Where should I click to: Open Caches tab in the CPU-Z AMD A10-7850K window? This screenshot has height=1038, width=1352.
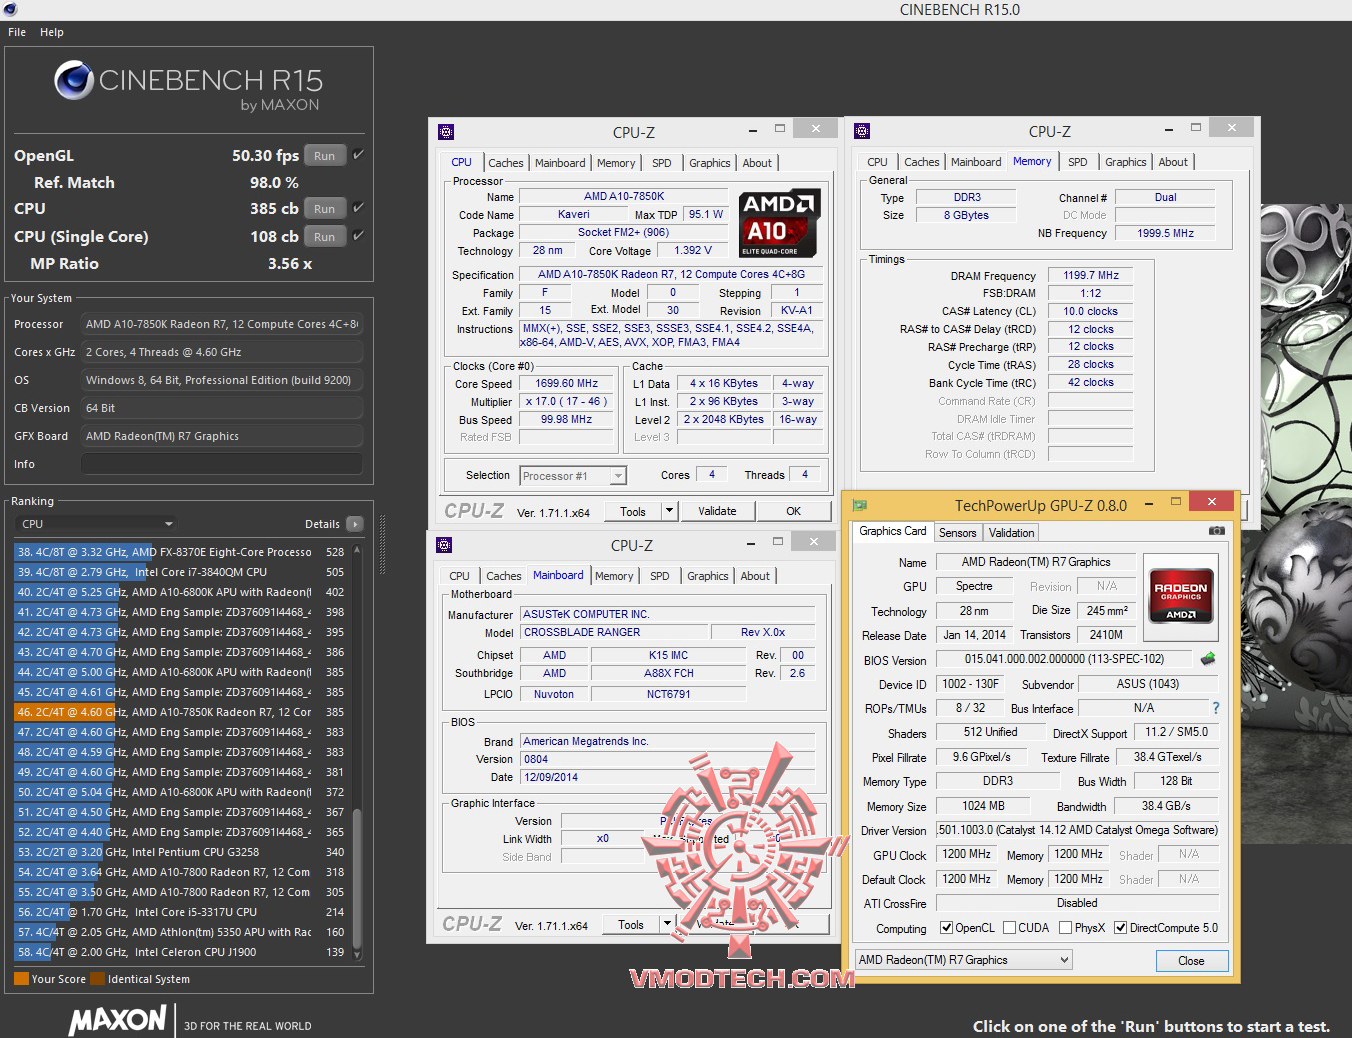(505, 163)
